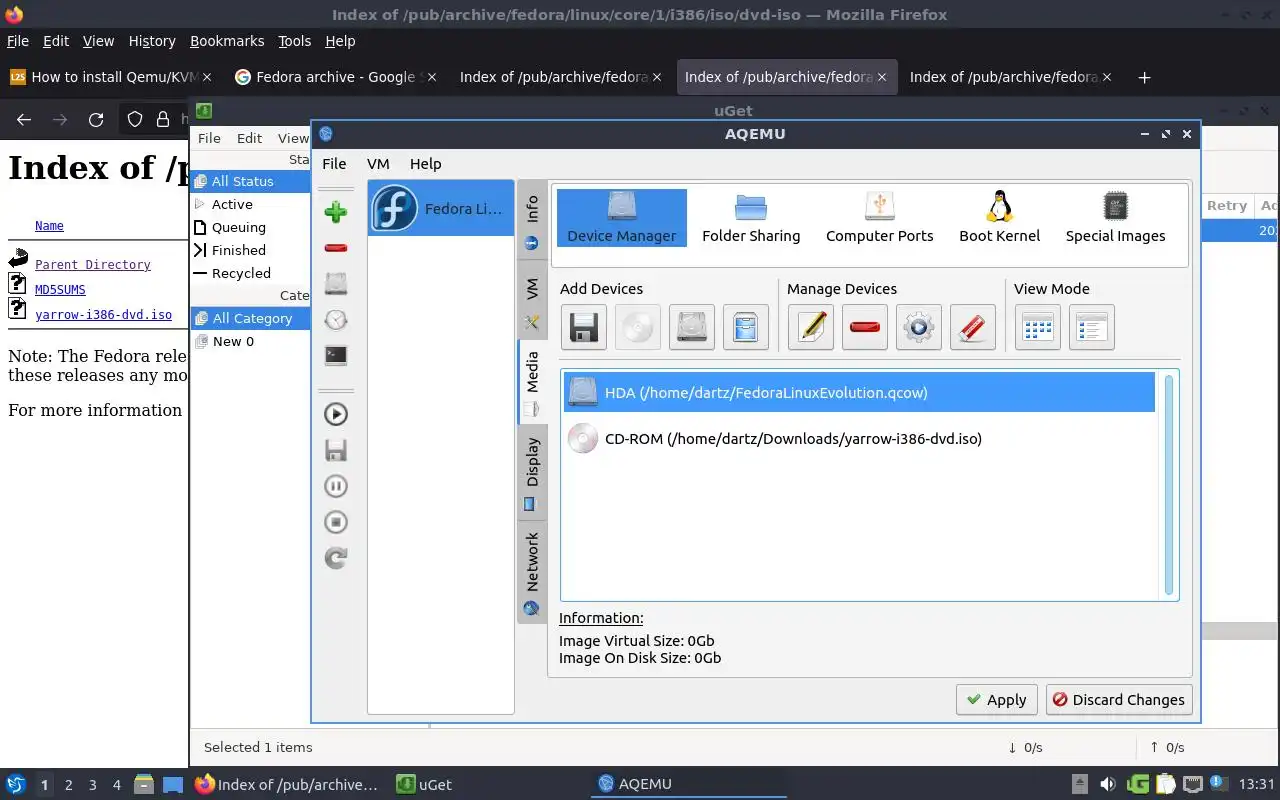Click the floppy save-state icon in the left toolbar
1280x800 pixels.
pos(336,450)
